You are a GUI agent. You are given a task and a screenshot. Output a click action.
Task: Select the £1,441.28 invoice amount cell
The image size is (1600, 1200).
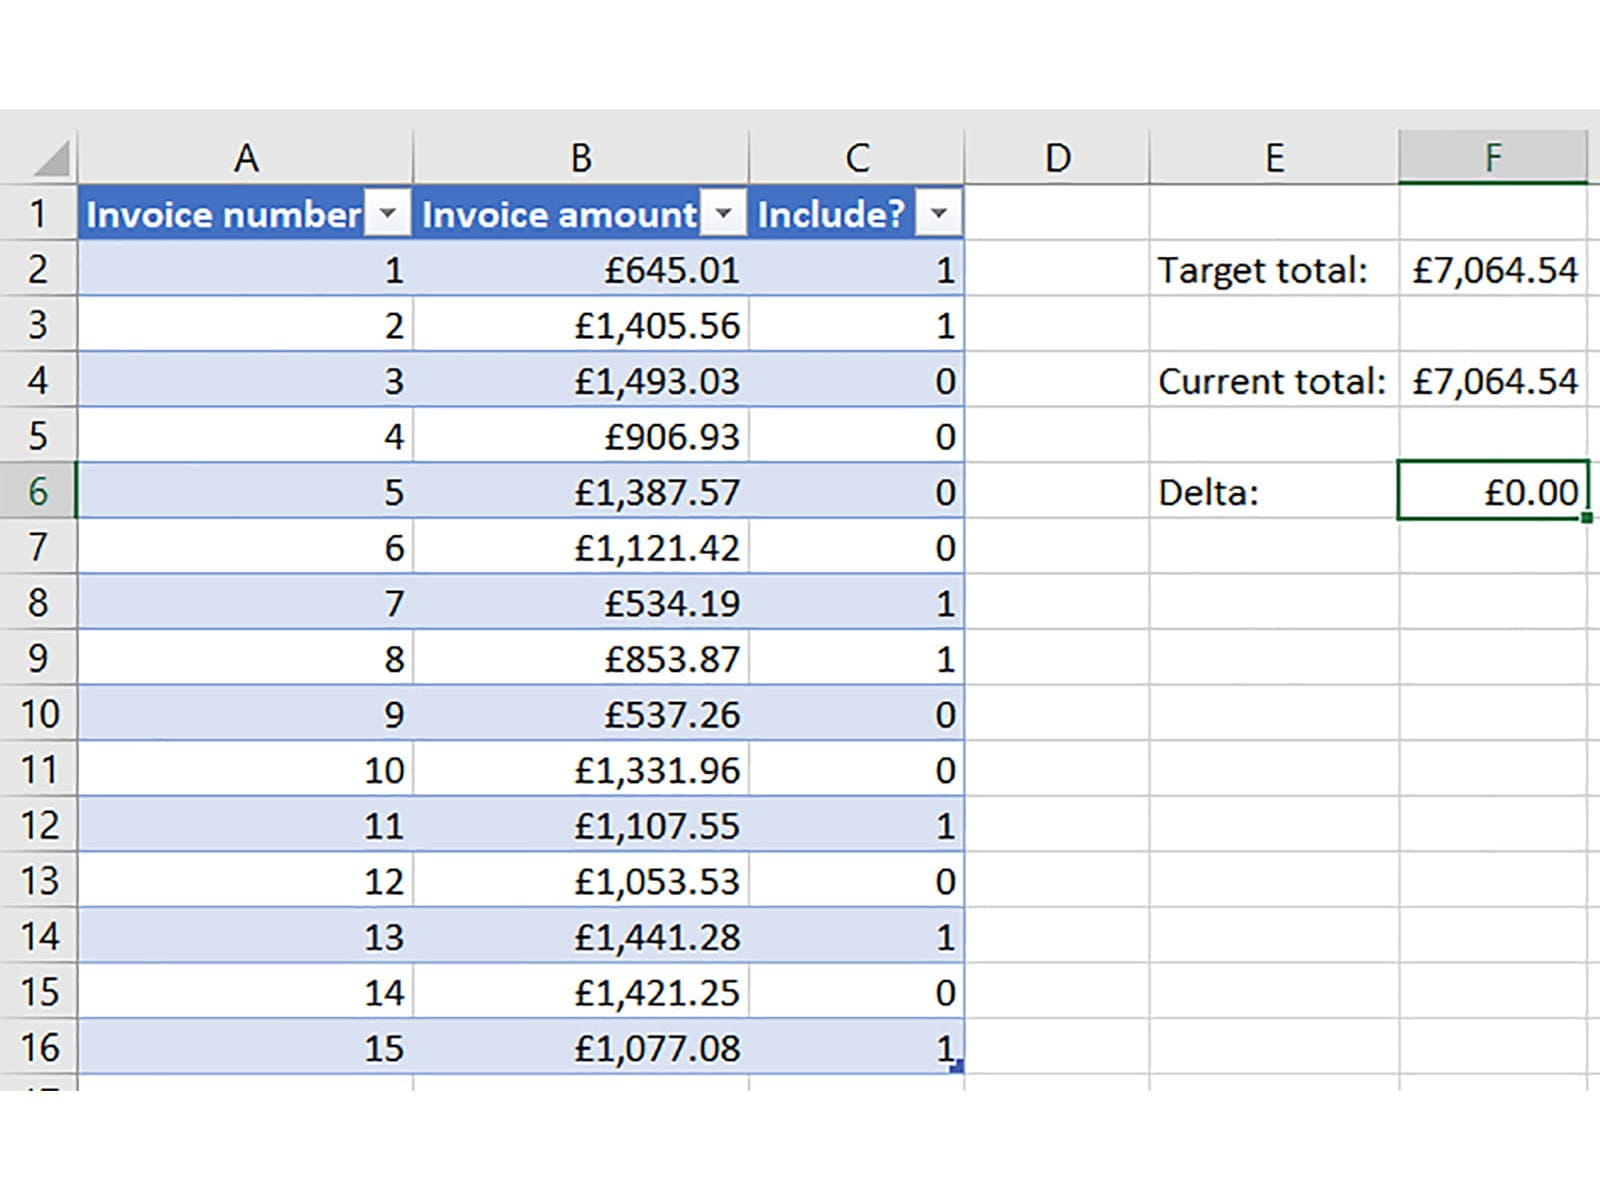[x=580, y=937]
